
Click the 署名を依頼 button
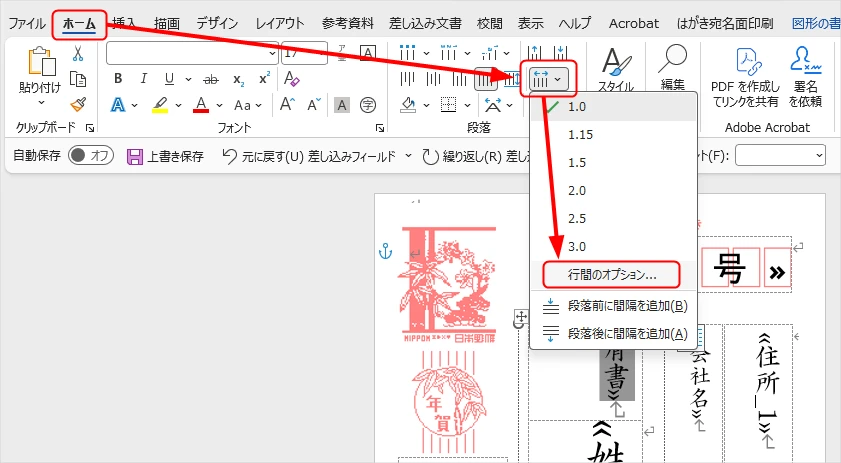[806, 77]
